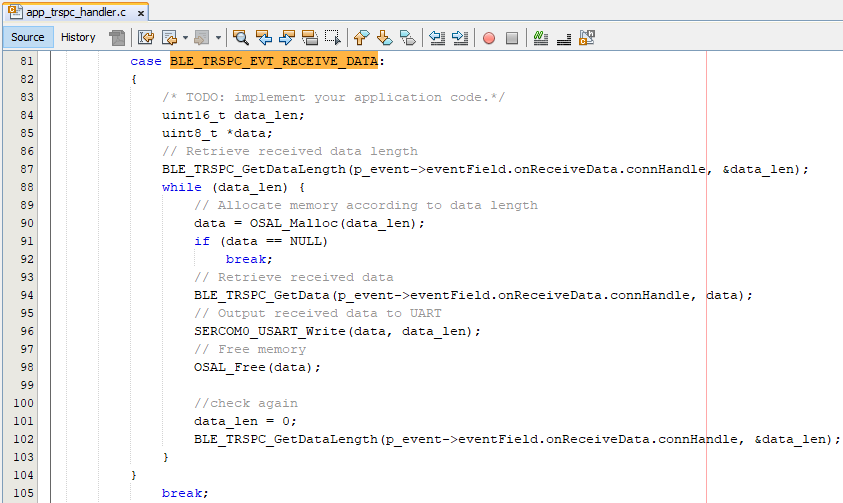Start macro recording with the red circle
The image size is (843, 503).
click(x=489, y=38)
